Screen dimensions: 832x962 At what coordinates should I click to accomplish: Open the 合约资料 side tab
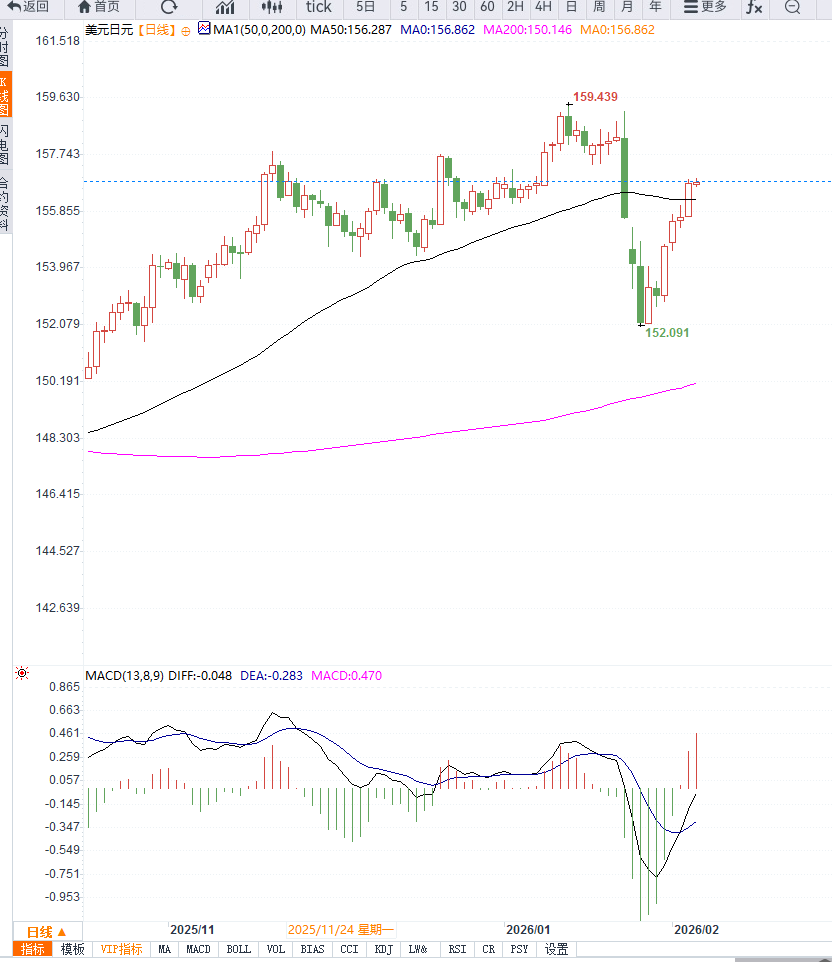pos(5,204)
